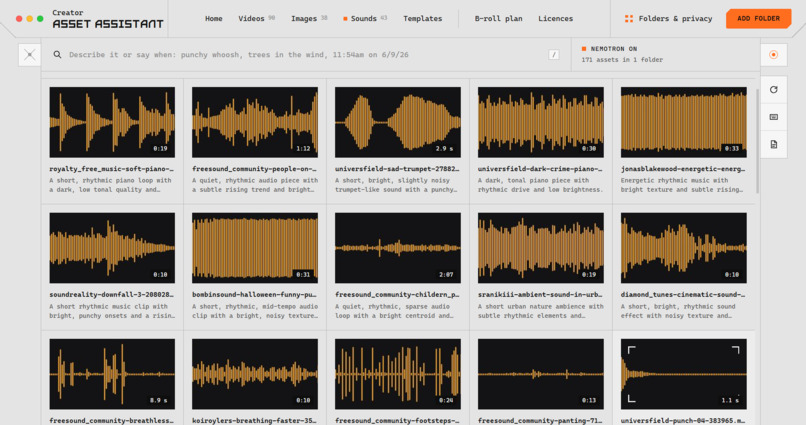This screenshot has width=806, height=425.
Task: Click file name soundreality-downfall-3-208028
Action: pos(112,294)
